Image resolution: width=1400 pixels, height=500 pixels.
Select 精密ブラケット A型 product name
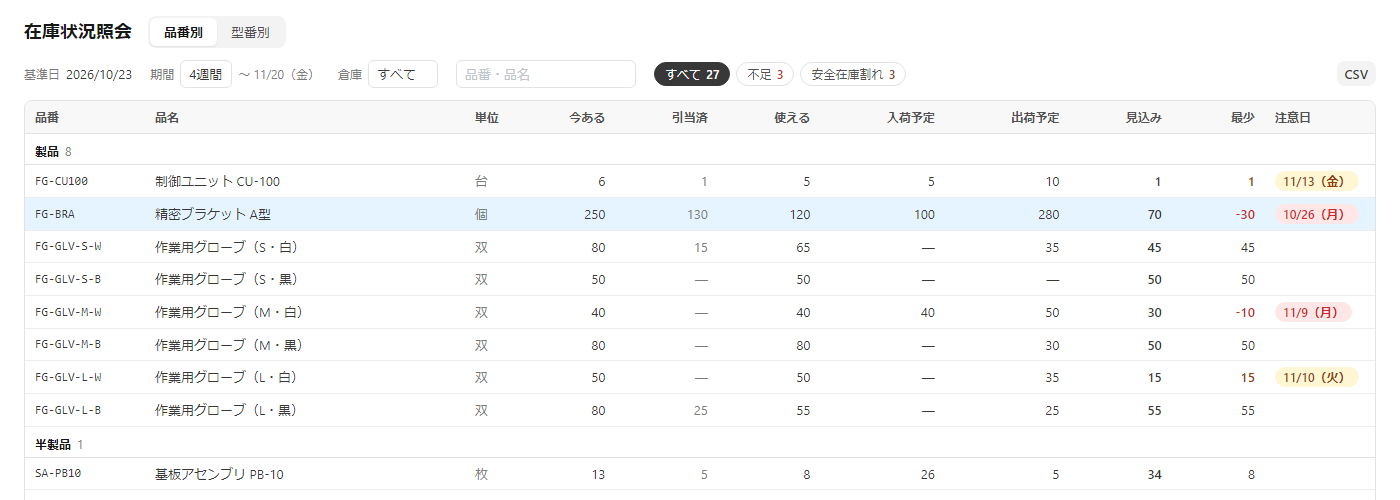click(x=213, y=214)
